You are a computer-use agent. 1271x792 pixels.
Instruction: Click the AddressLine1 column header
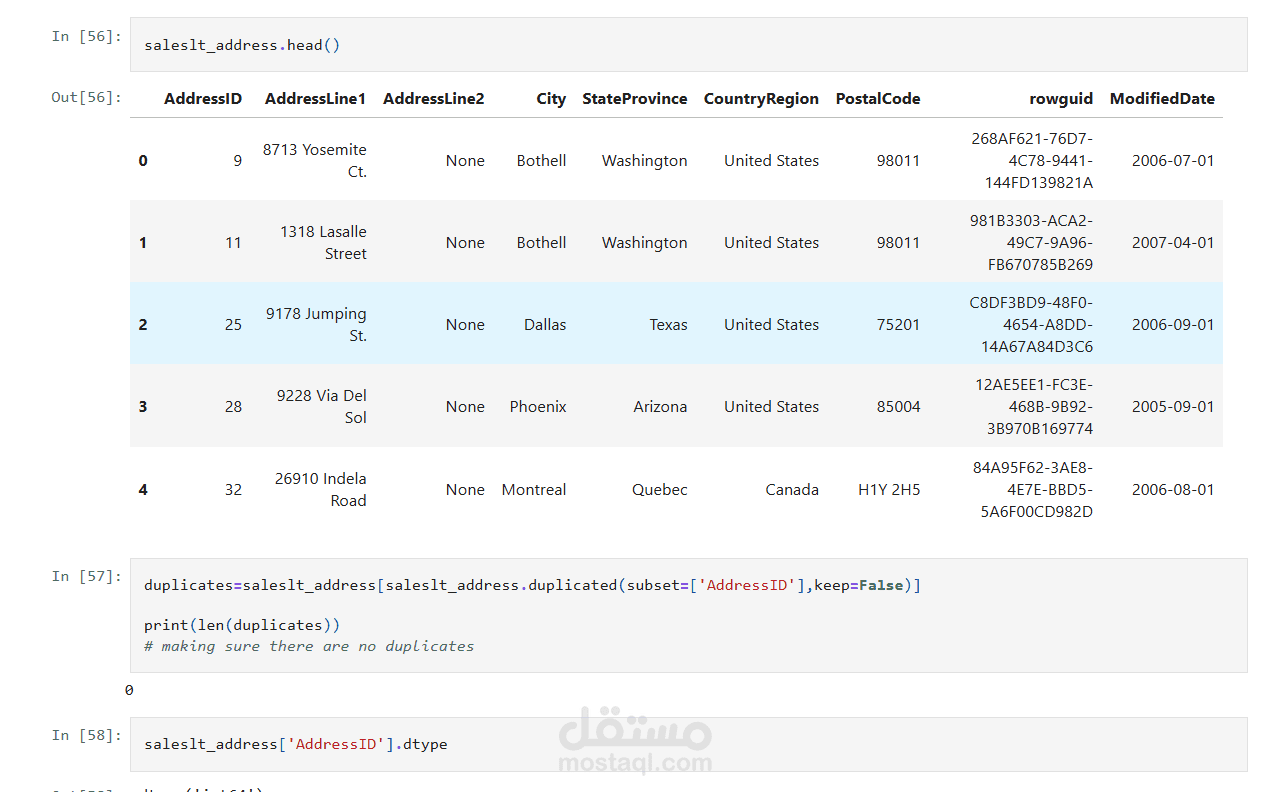[315, 99]
